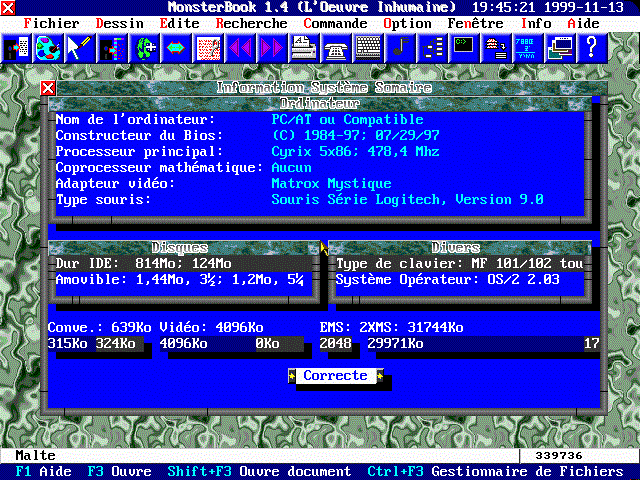Viewport: 640px width, 480px height.
Task: Click the tree hierarchy diagram icon
Action: pyautogui.click(x=432, y=48)
